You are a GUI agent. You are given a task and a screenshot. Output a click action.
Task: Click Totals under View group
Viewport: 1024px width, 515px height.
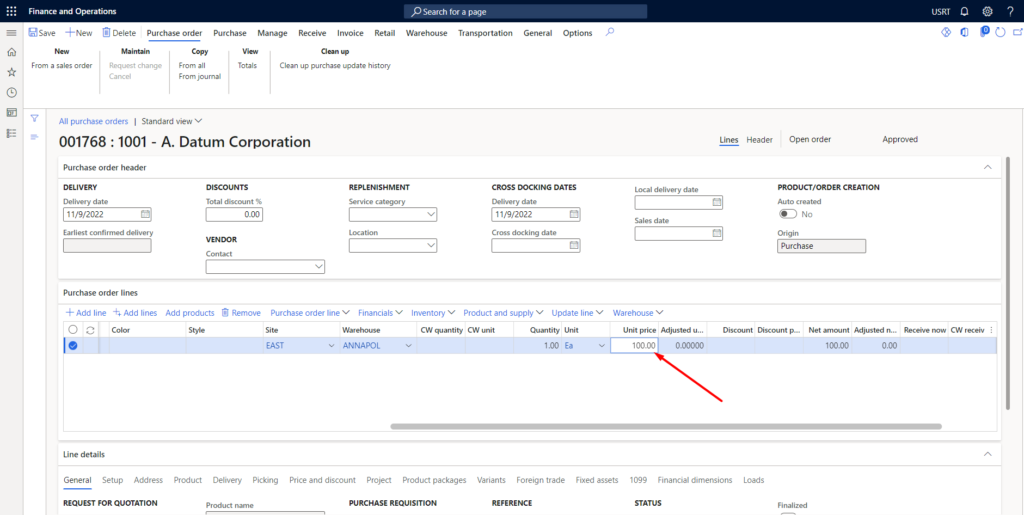point(247,65)
